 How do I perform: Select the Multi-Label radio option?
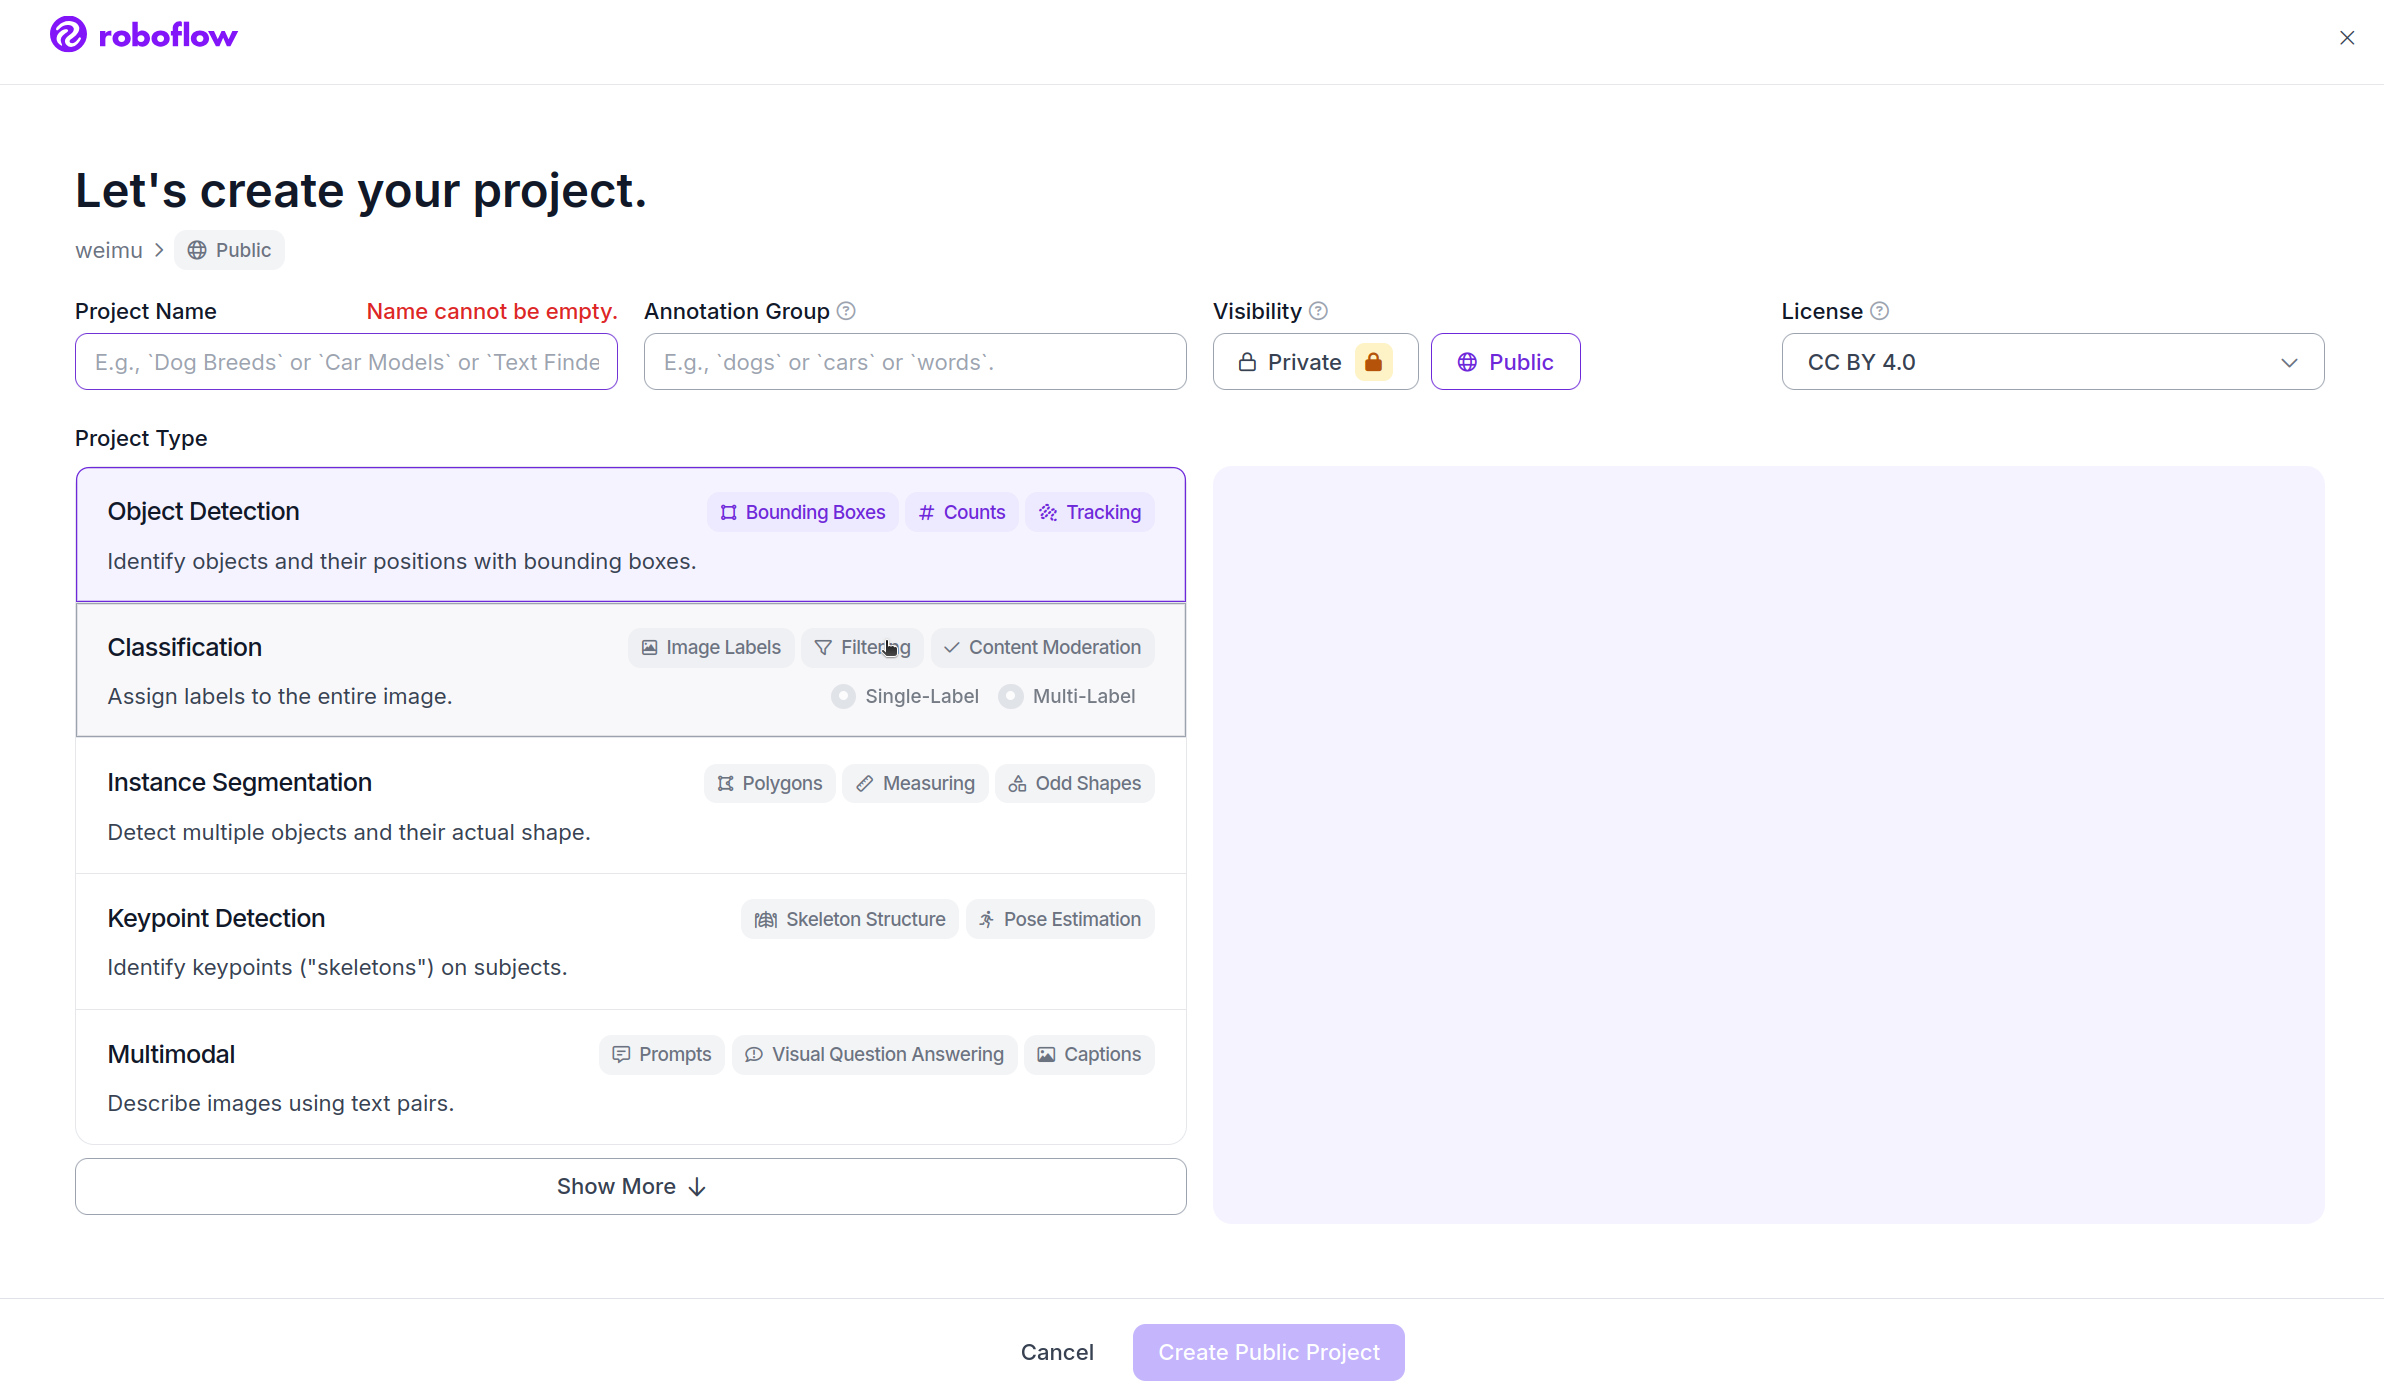1011,696
